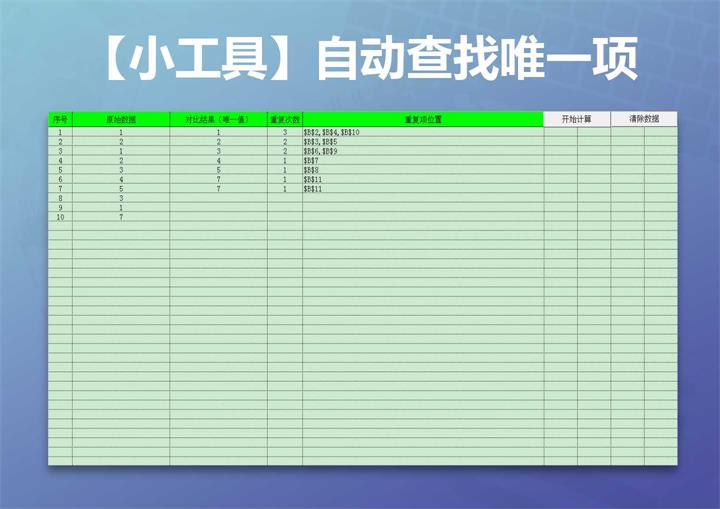The height and width of the screenshot is (509, 720).
Task: Click first empty original data cell below row 10
Action: coord(121,227)
